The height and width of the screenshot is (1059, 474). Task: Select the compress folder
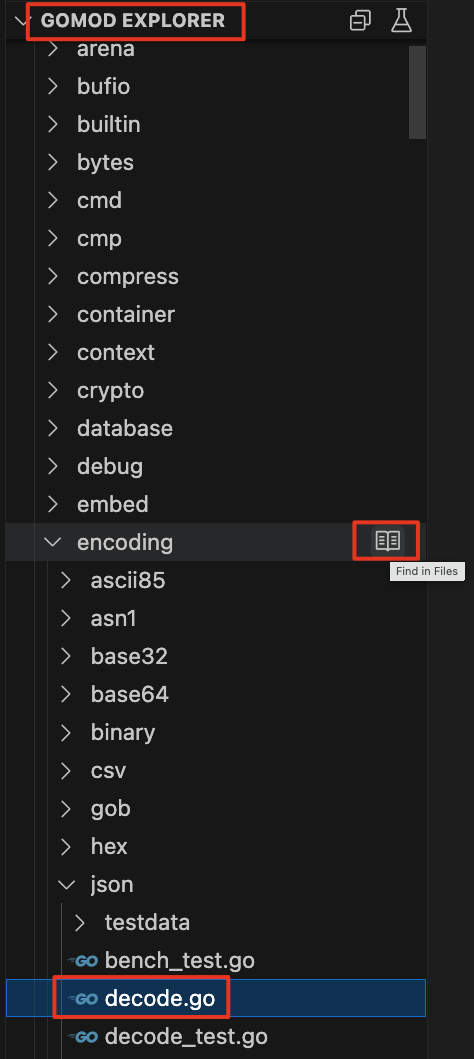(x=128, y=277)
